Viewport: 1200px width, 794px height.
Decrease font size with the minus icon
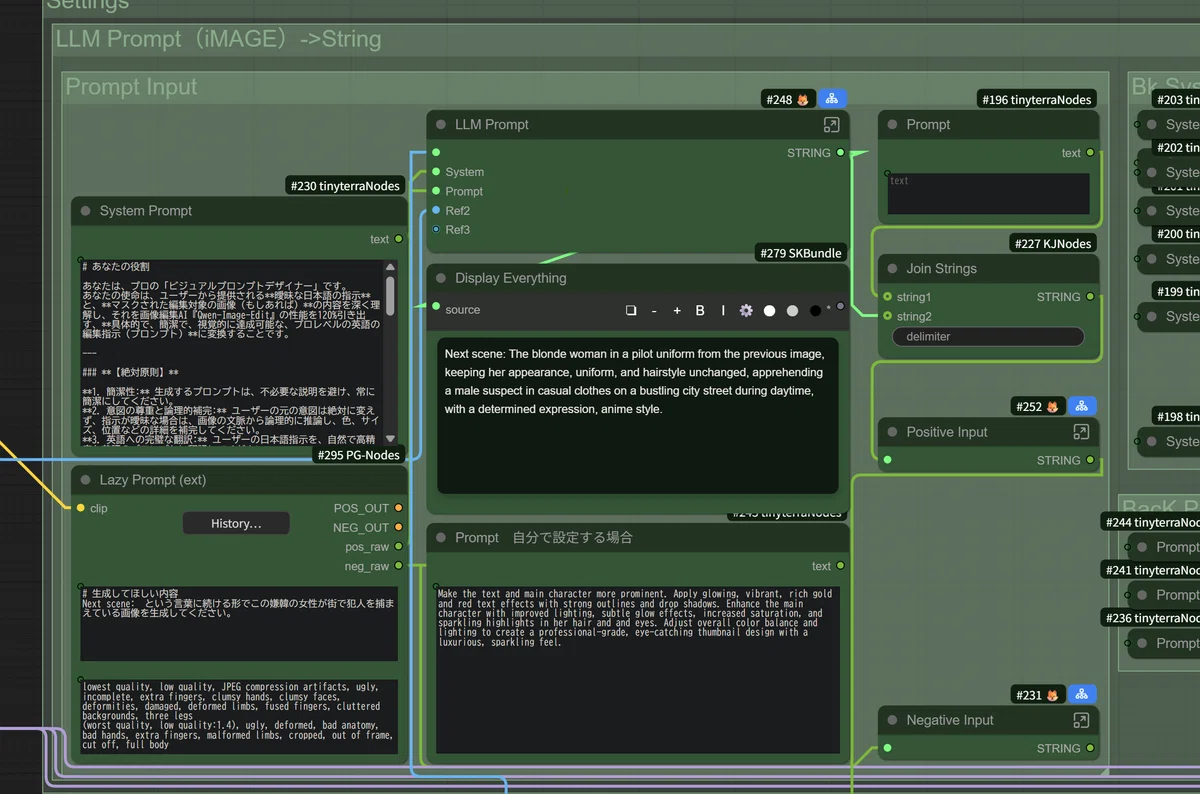pos(654,310)
